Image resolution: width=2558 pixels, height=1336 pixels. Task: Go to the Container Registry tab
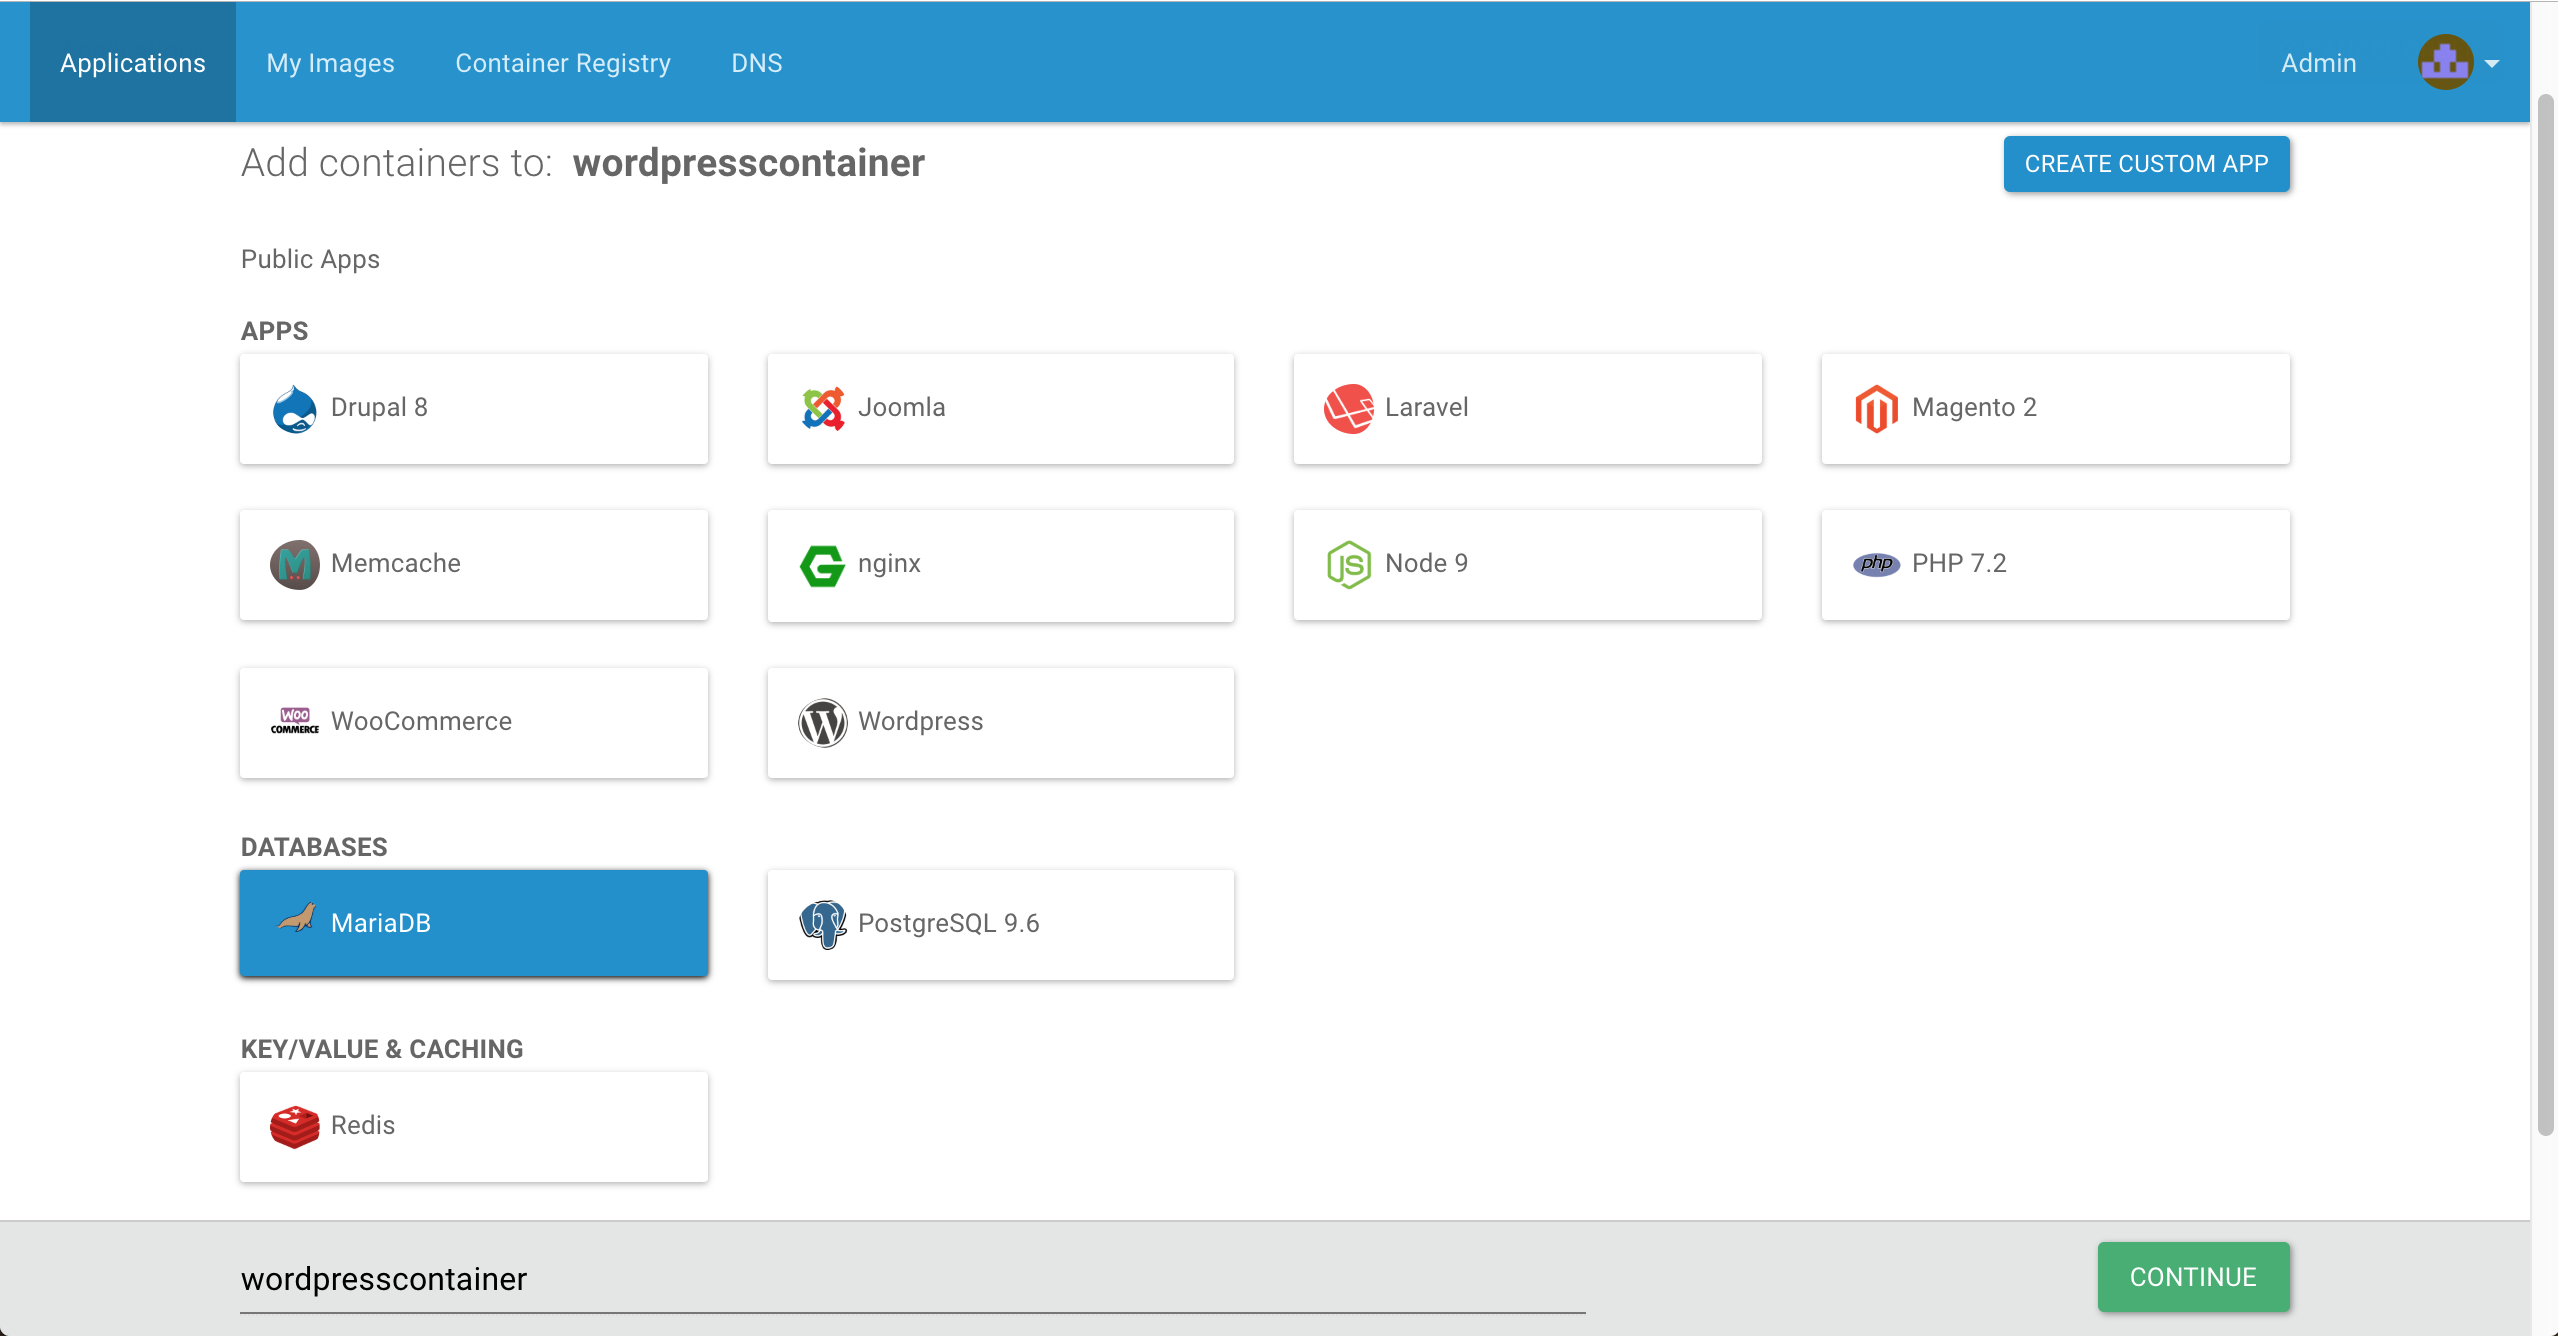(x=563, y=62)
